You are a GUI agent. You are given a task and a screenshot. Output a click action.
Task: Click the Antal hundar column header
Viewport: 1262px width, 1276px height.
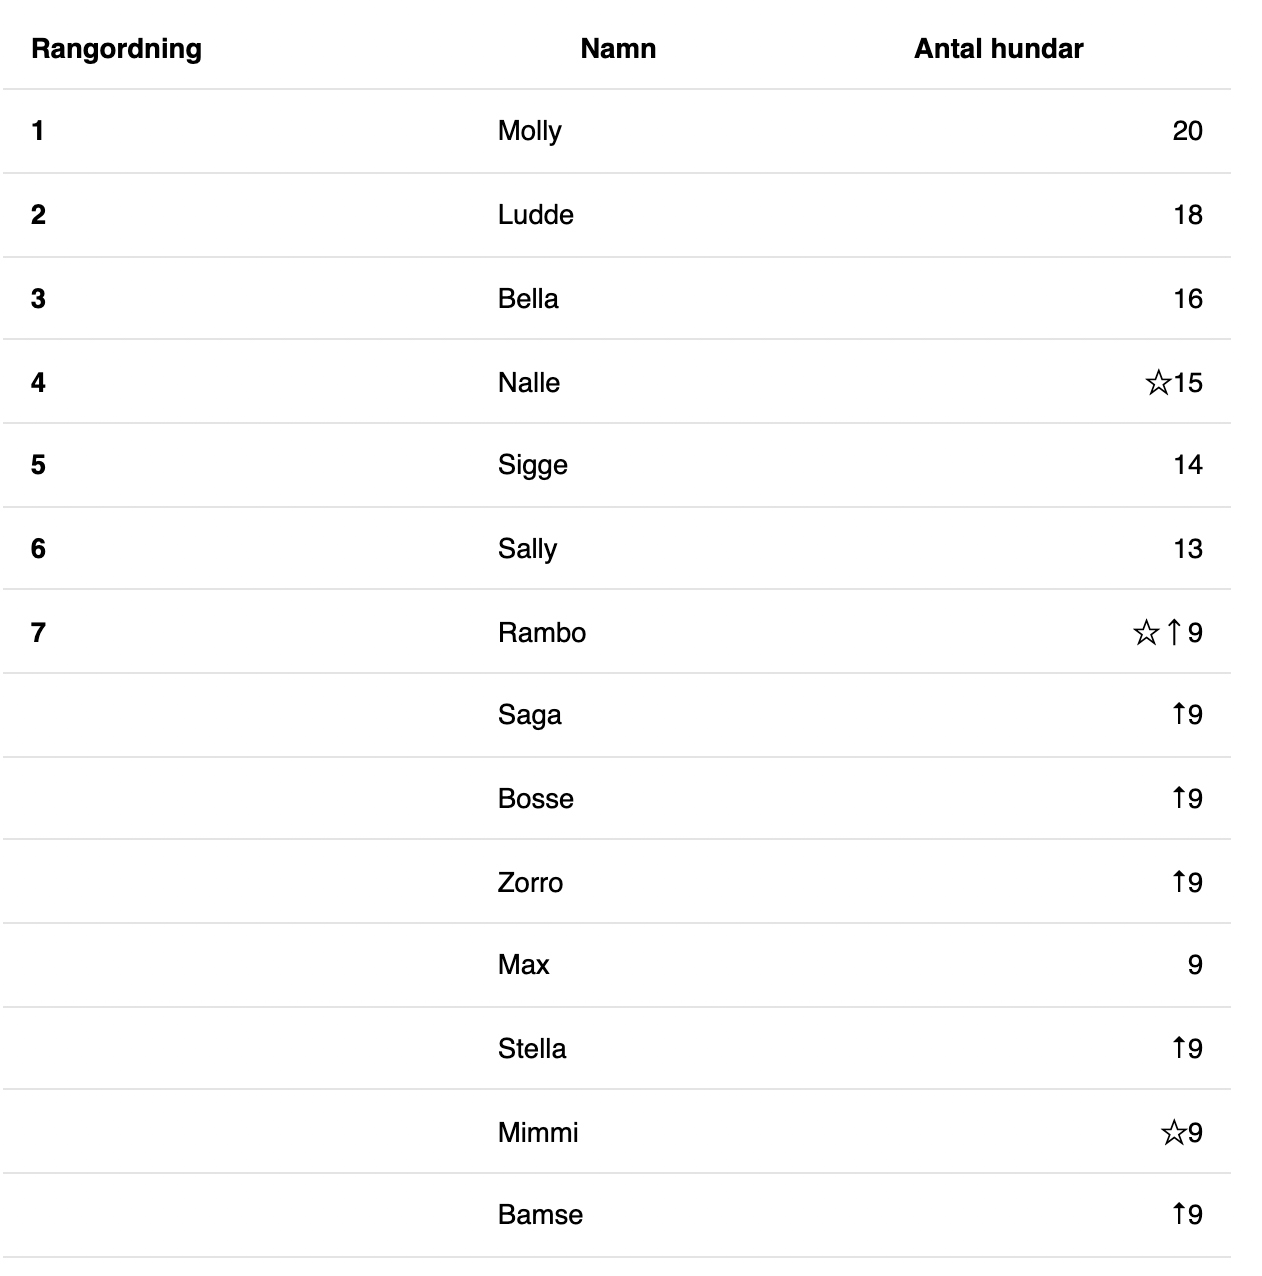tap(998, 49)
